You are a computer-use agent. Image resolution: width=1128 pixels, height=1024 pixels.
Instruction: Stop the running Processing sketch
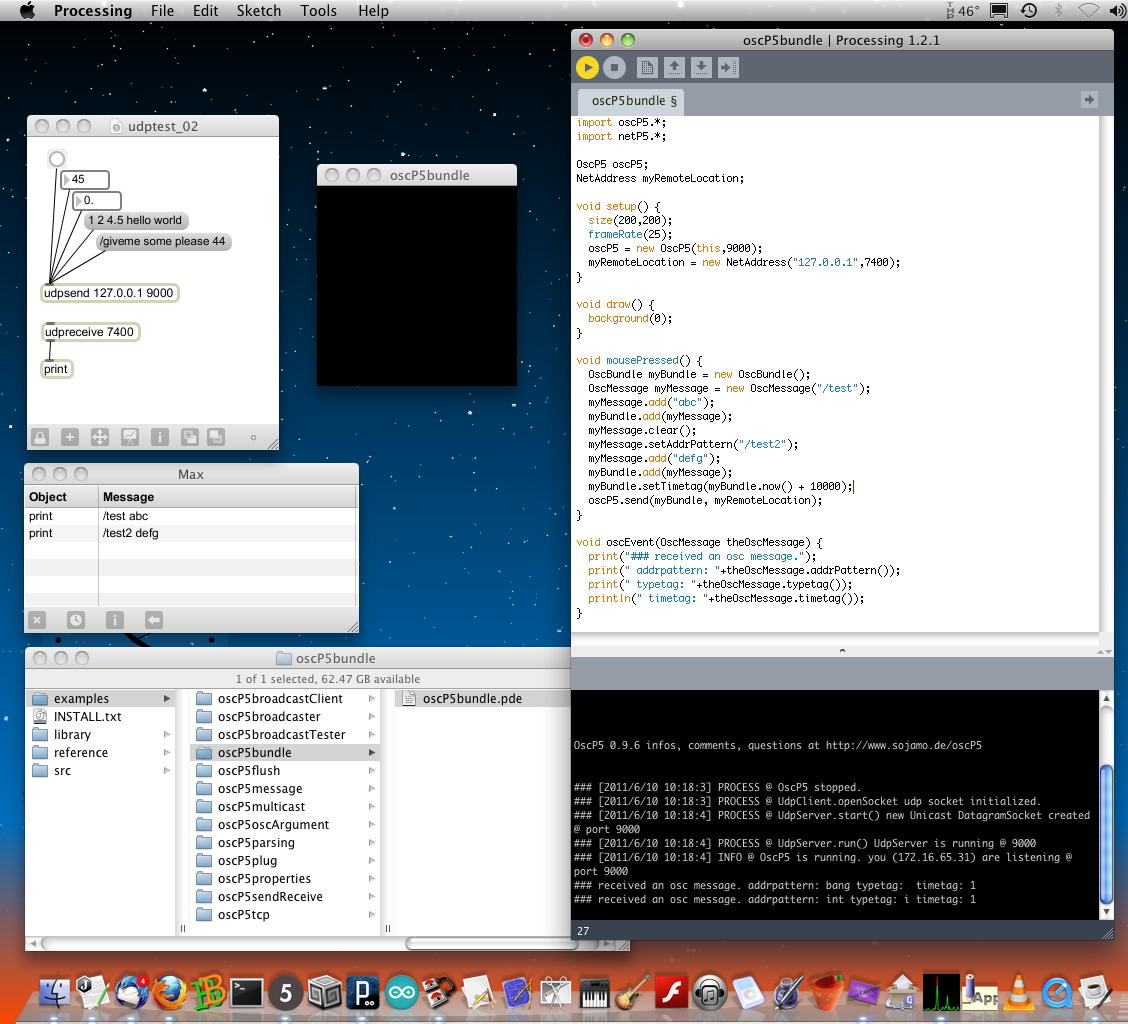(x=614, y=67)
